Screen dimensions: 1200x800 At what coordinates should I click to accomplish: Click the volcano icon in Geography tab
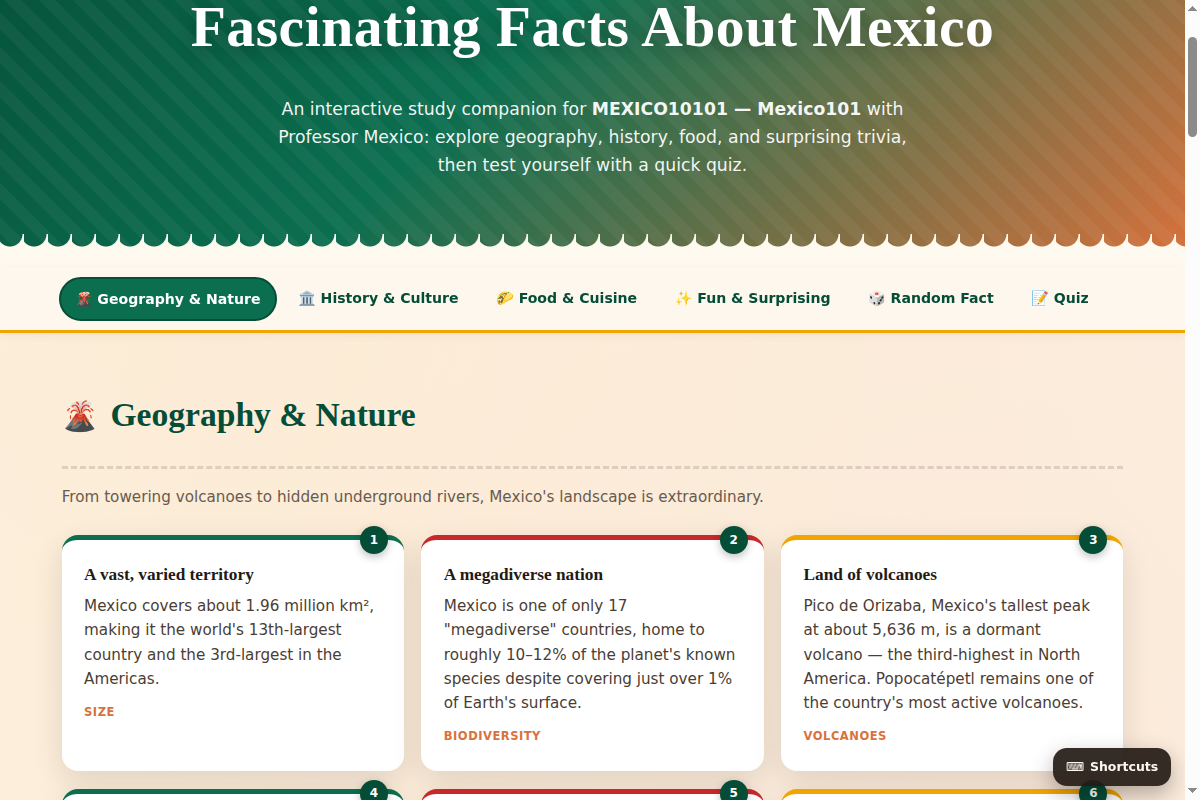pos(84,299)
